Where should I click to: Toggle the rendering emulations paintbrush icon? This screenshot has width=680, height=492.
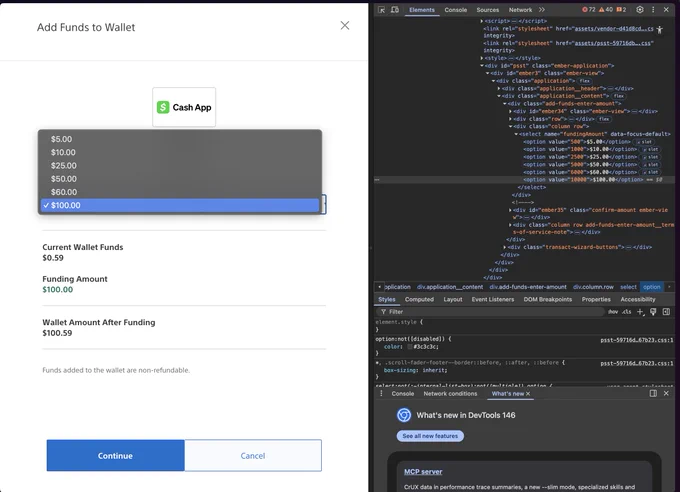653,312
